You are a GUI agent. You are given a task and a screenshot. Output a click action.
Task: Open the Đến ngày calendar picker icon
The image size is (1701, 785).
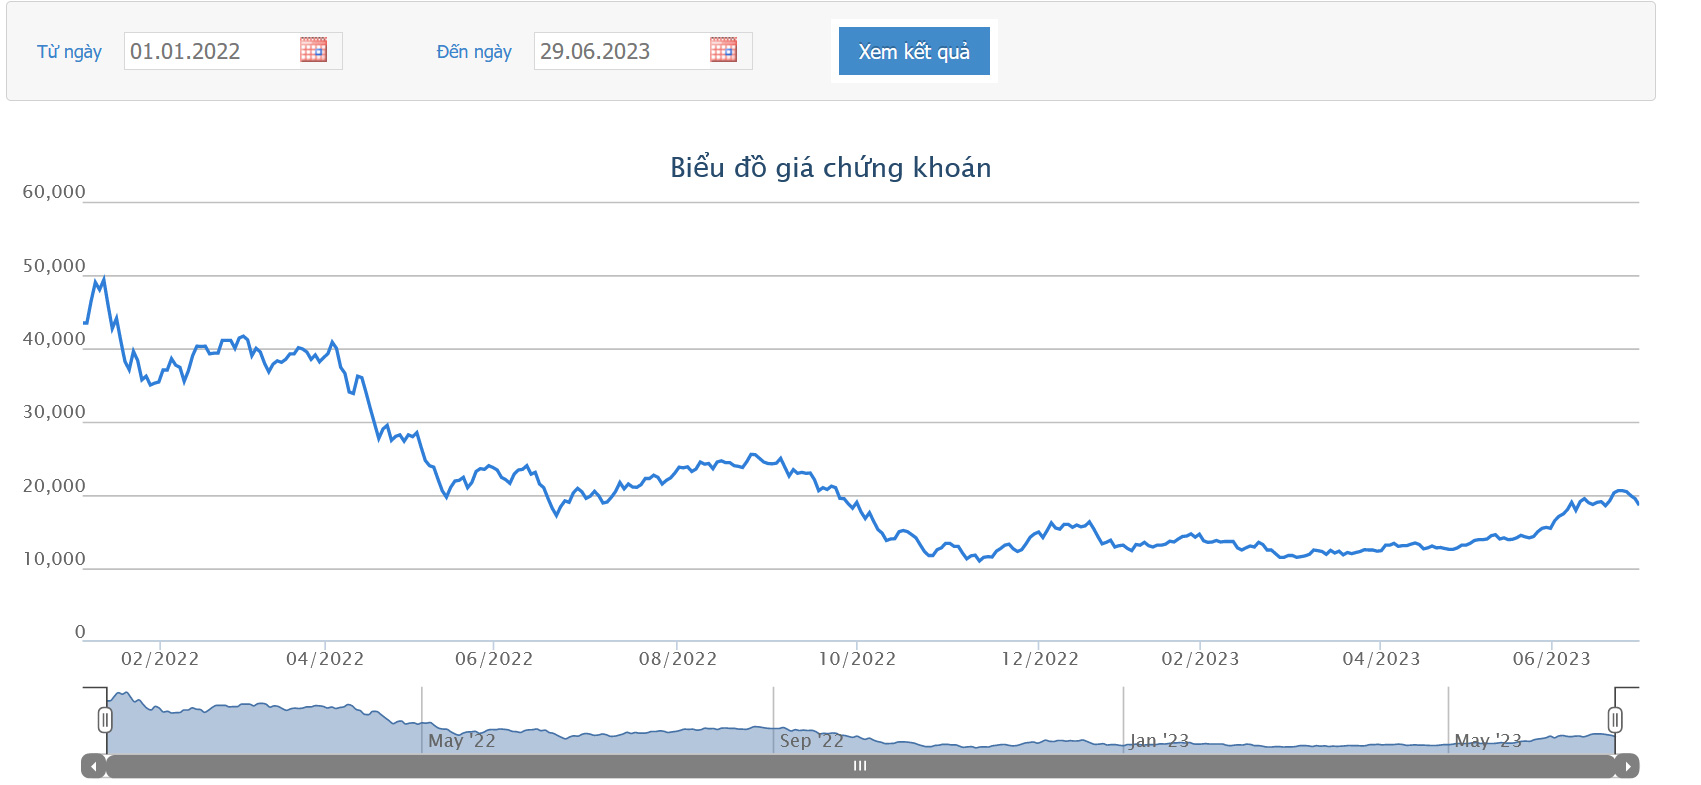point(723,50)
